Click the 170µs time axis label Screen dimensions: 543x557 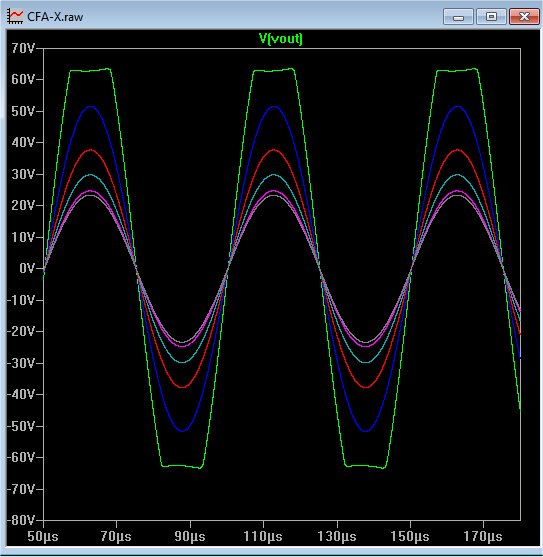click(483, 536)
